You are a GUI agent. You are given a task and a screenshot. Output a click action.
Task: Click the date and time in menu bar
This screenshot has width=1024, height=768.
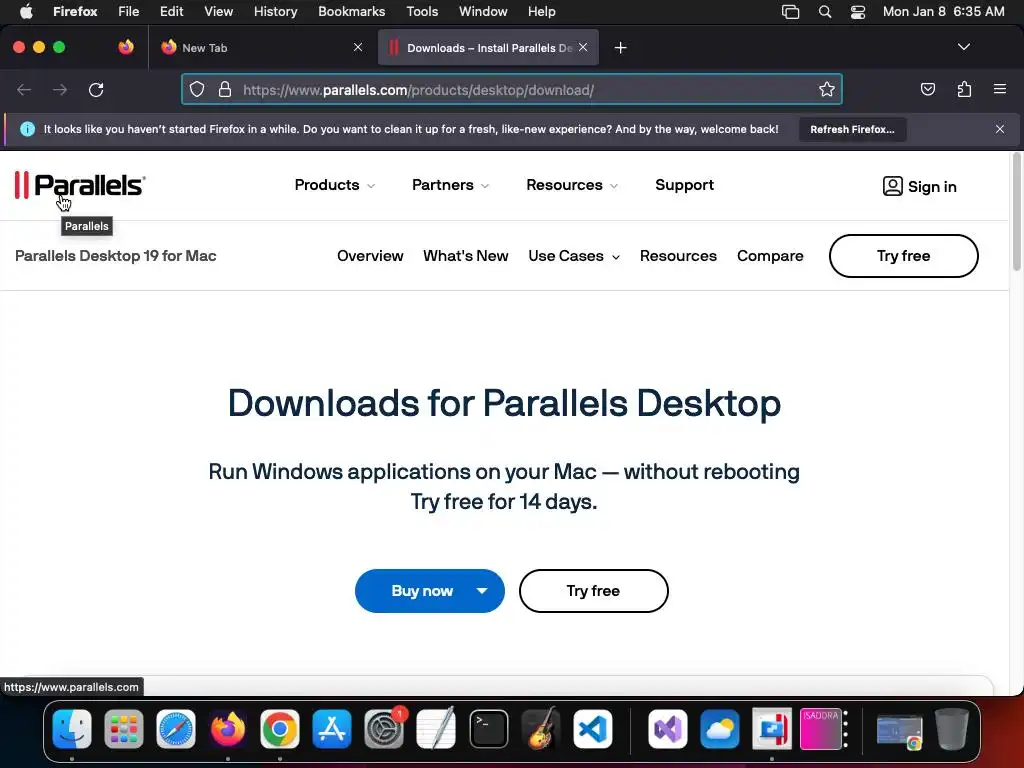tap(943, 12)
